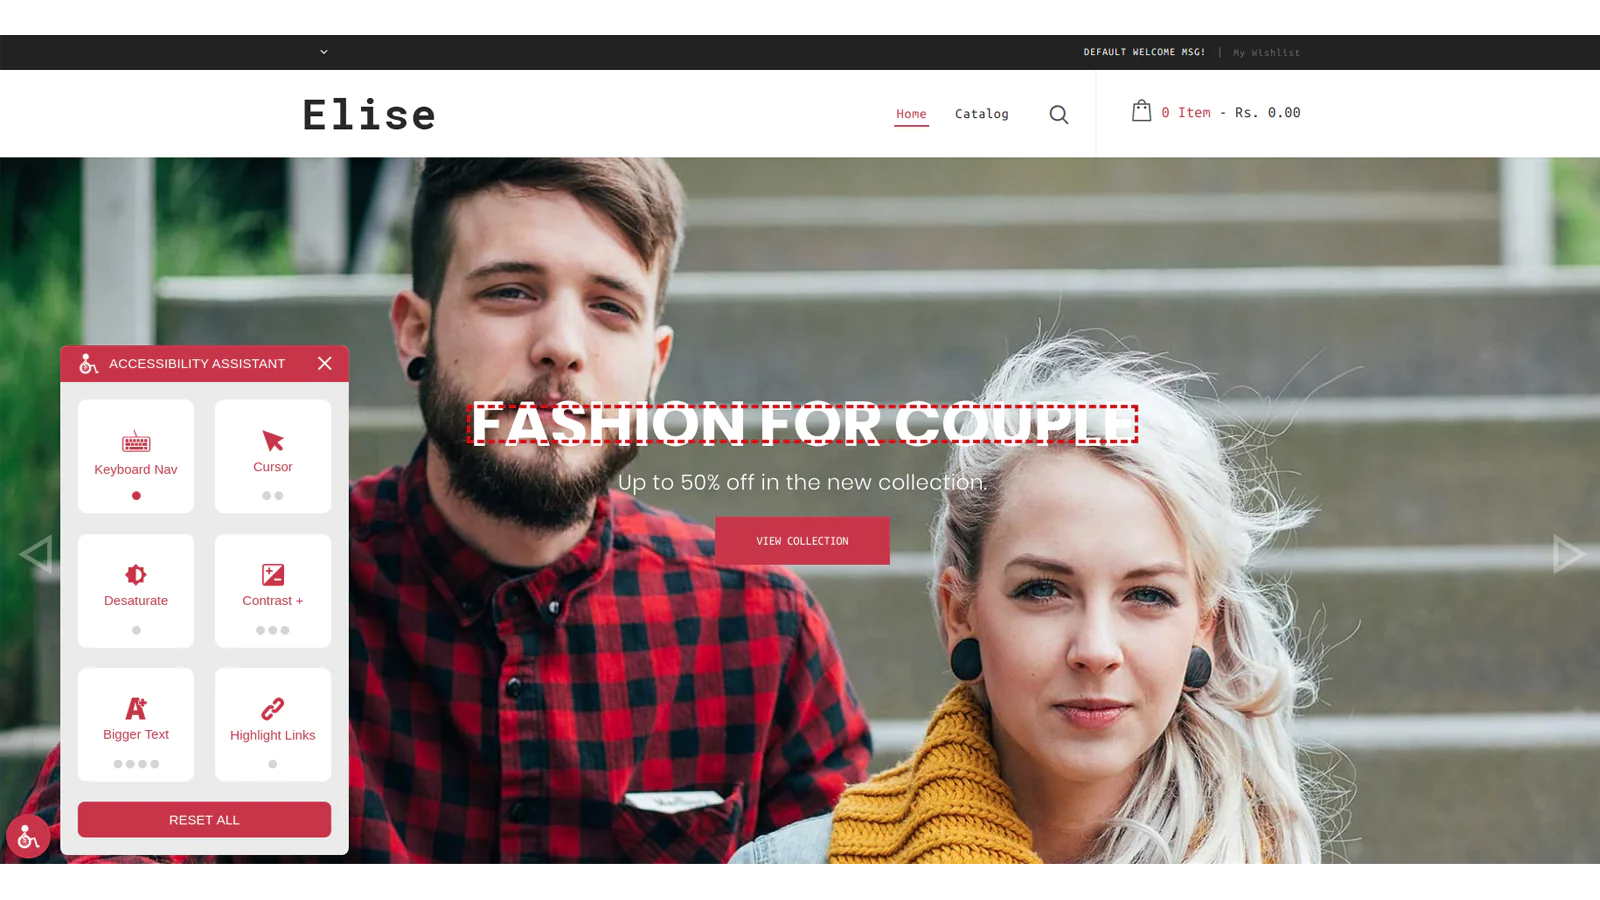Click the keyboard icon in Keyboard Nav
1600x900 pixels.
136,441
